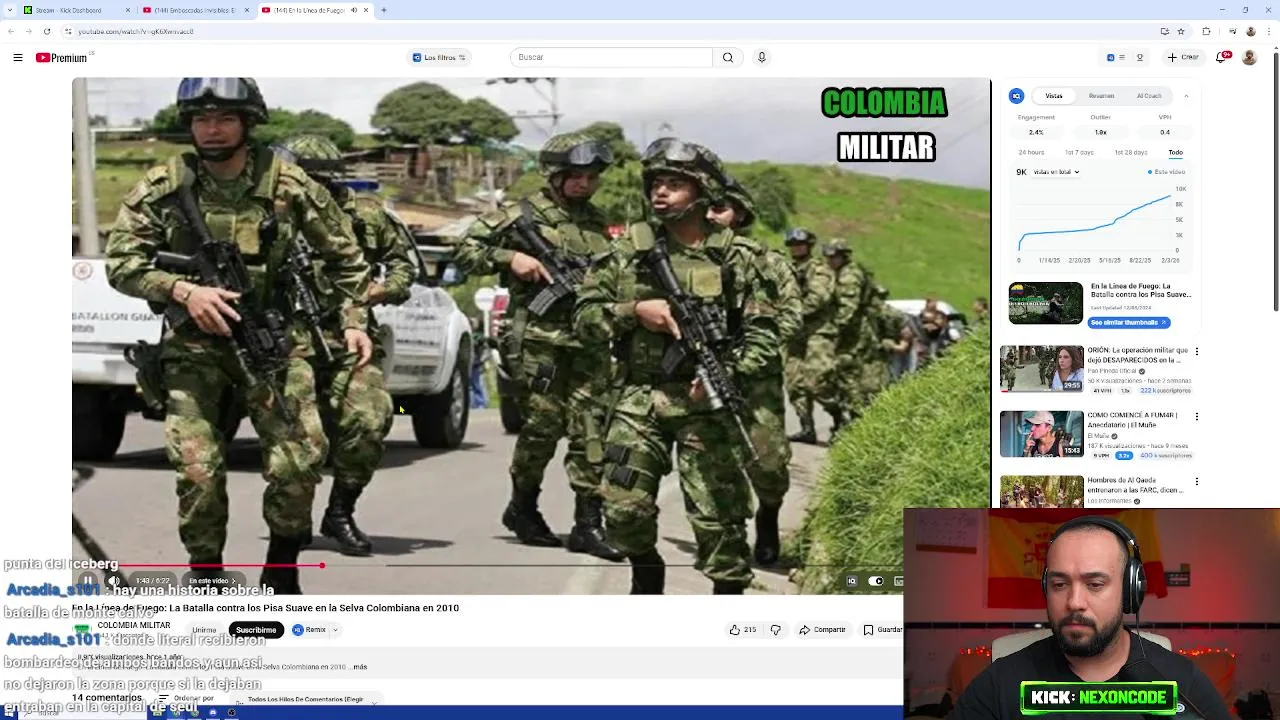
Task: Expand the Remix dropdown arrow
Action: 335,630
